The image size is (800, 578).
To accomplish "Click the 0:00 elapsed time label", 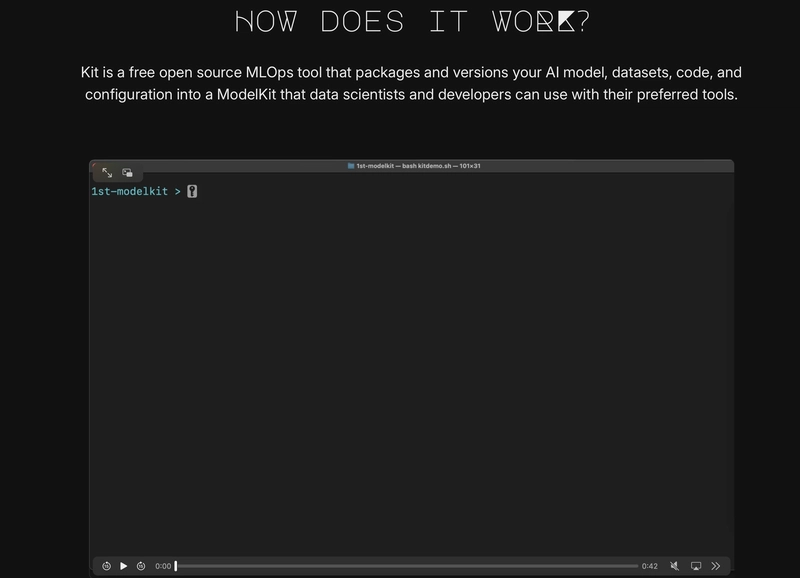I will point(163,566).
